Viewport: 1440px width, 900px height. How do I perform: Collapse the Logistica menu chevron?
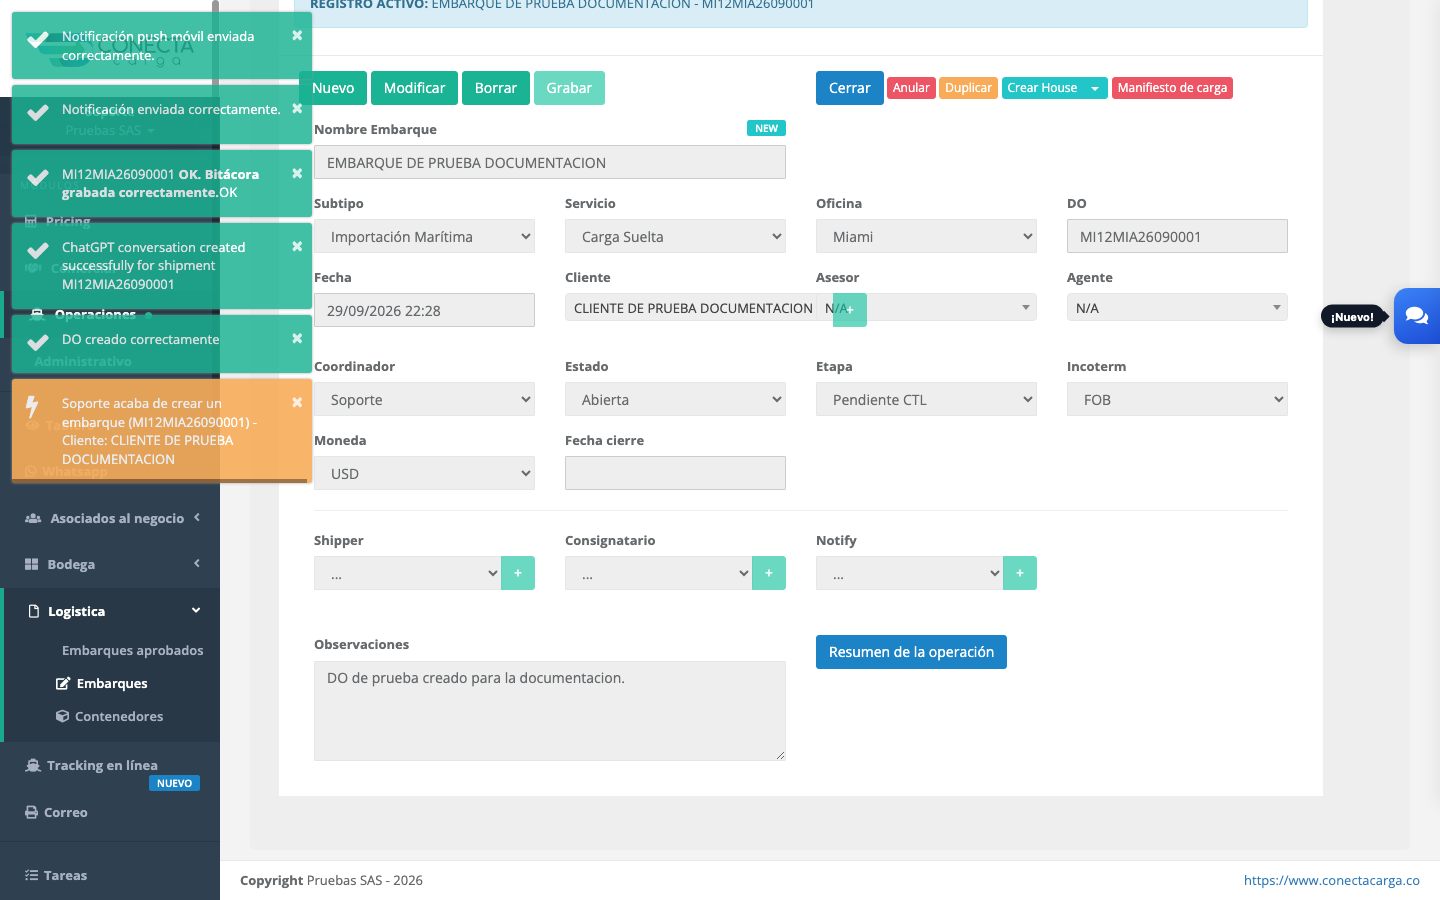click(196, 610)
